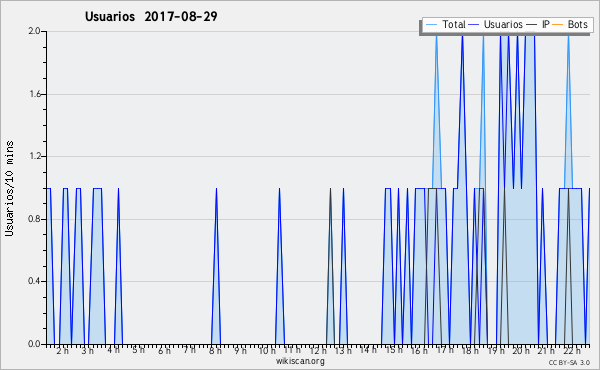Click the 6 h x-axis label
The height and width of the screenshot is (370, 600).
click(164, 351)
